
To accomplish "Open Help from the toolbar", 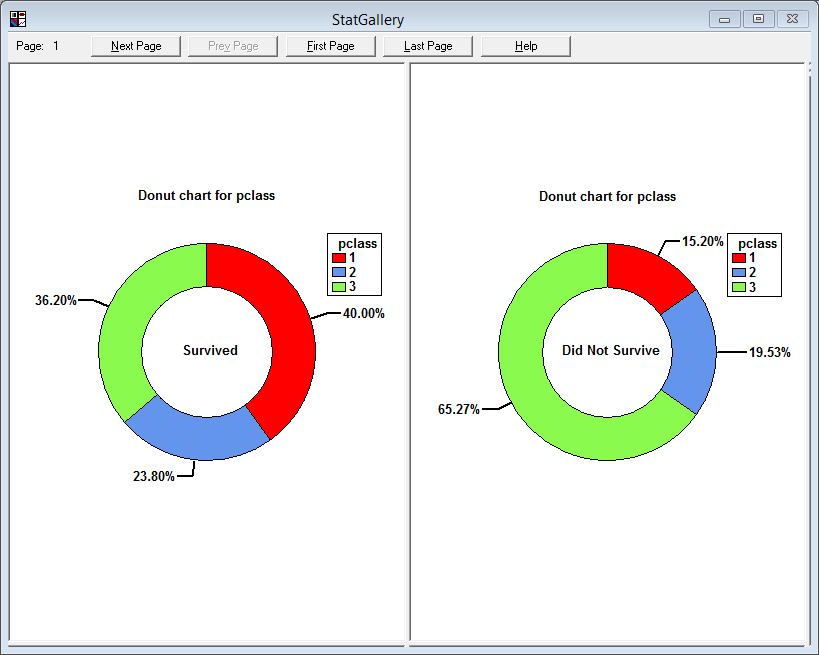I will coord(525,45).
